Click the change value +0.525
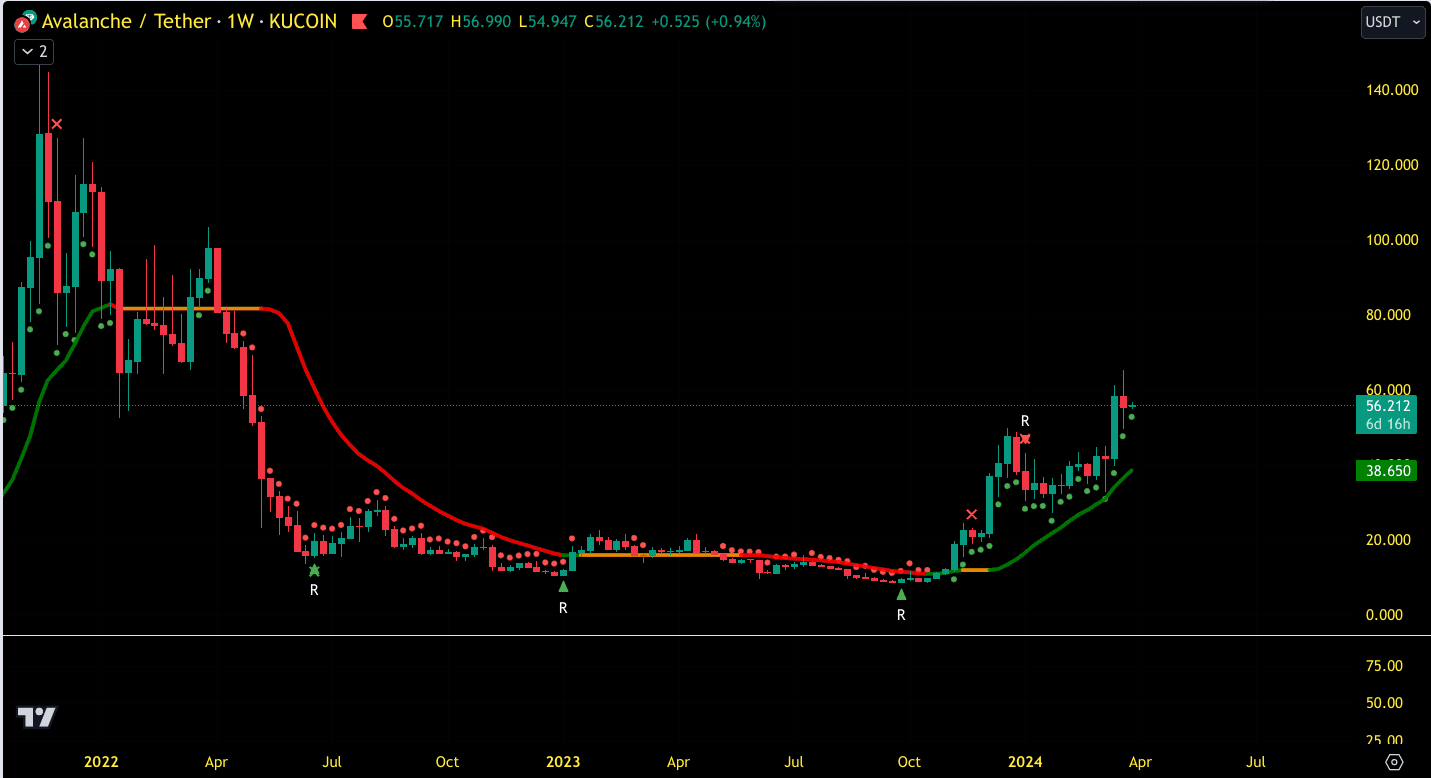 click(676, 21)
